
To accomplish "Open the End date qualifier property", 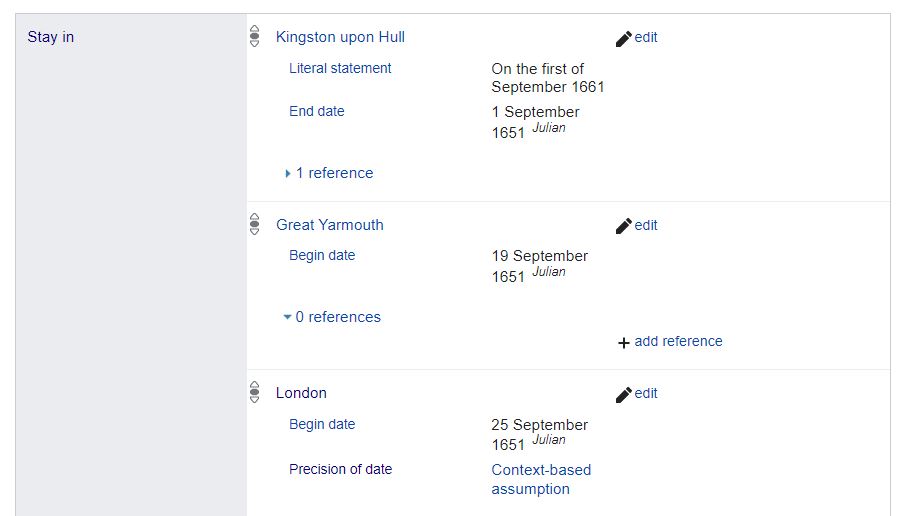I will (x=317, y=111).
